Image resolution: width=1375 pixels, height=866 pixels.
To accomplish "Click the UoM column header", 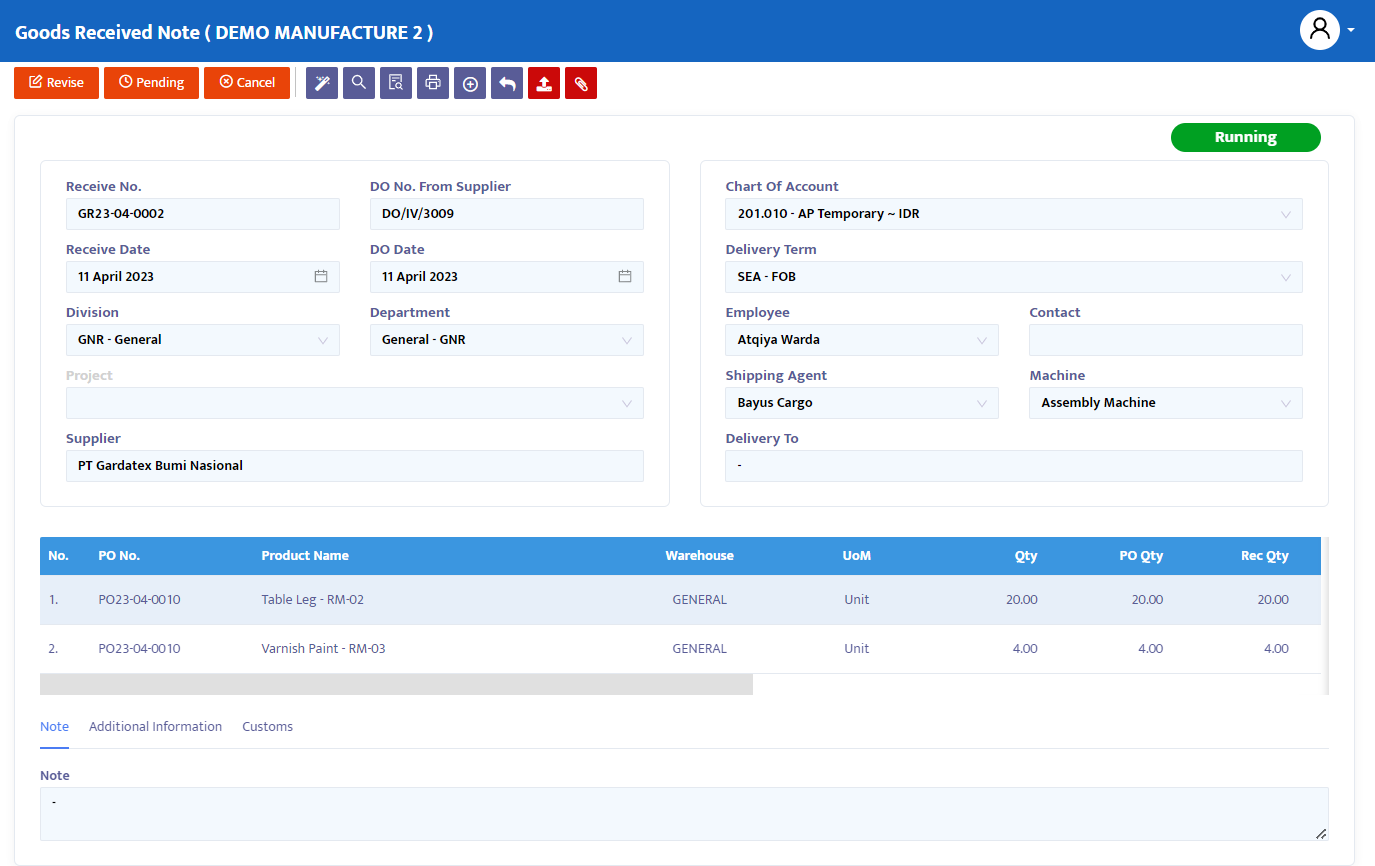I will [x=857, y=556].
